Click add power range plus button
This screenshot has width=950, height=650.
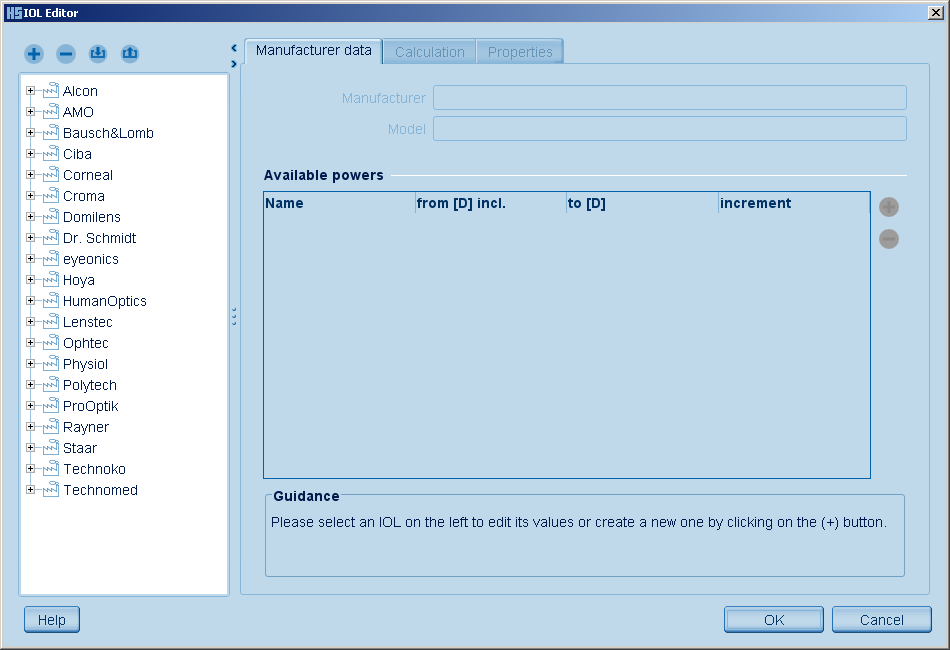pos(888,207)
